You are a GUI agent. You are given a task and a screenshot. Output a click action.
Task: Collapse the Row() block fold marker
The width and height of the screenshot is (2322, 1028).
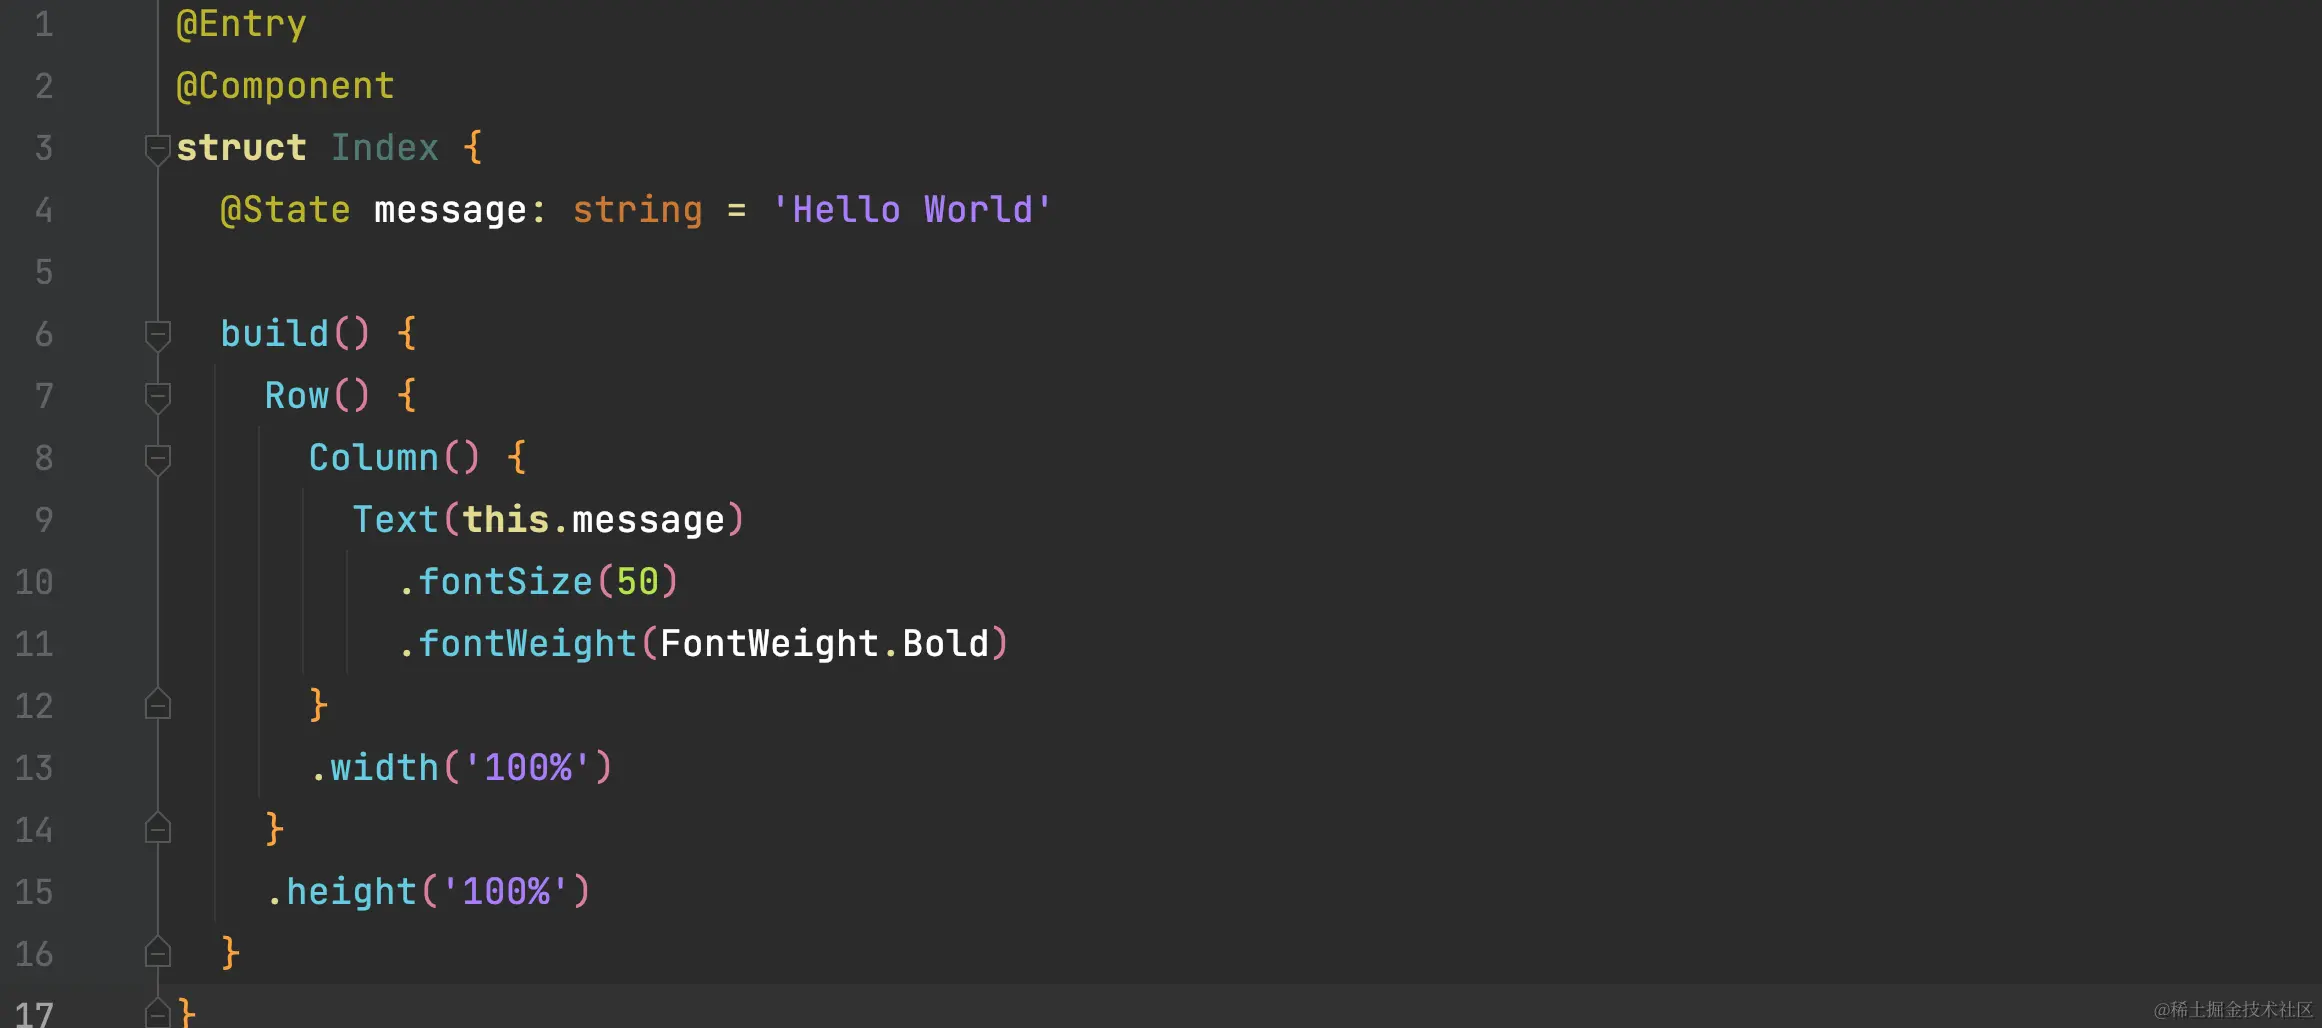pyautogui.click(x=157, y=397)
